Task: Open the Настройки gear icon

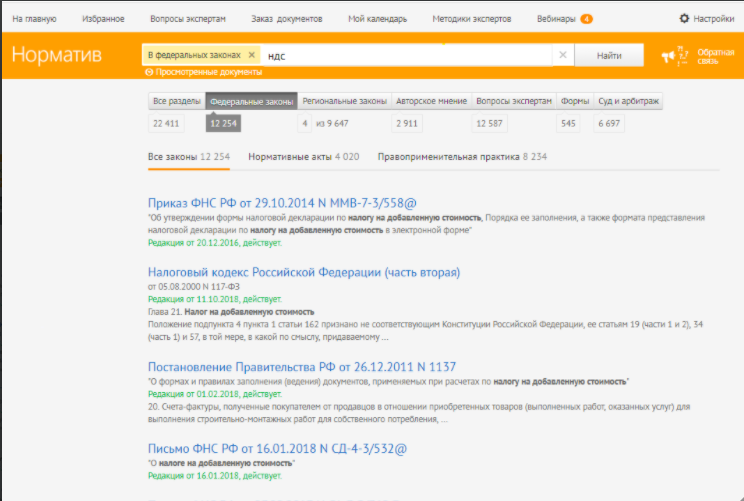Action: (x=684, y=19)
